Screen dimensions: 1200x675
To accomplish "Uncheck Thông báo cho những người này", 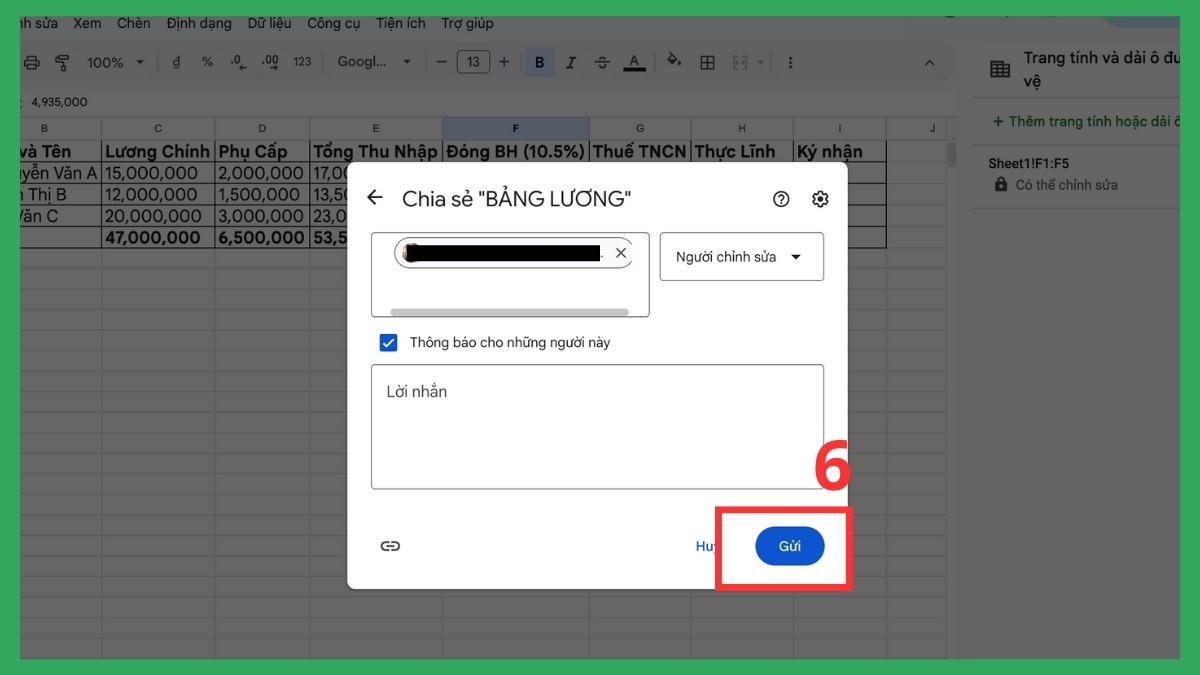I will click(388, 342).
